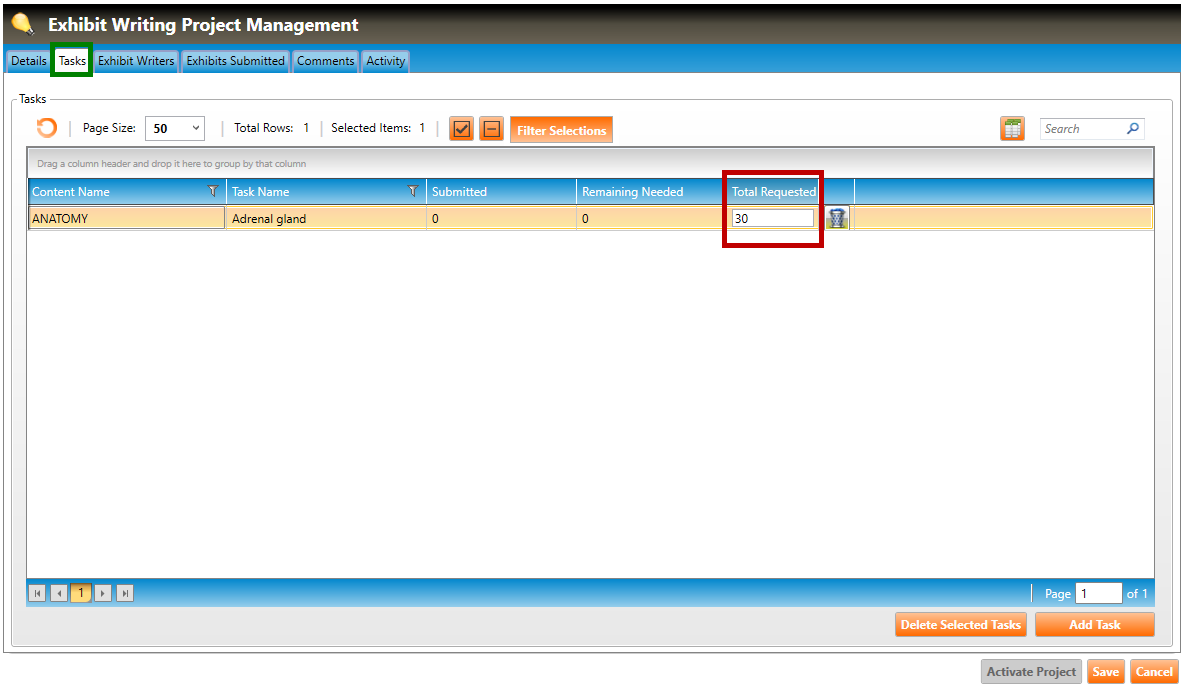Go to last page of grid
The width and height of the screenshot is (1185, 689).
point(125,593)
